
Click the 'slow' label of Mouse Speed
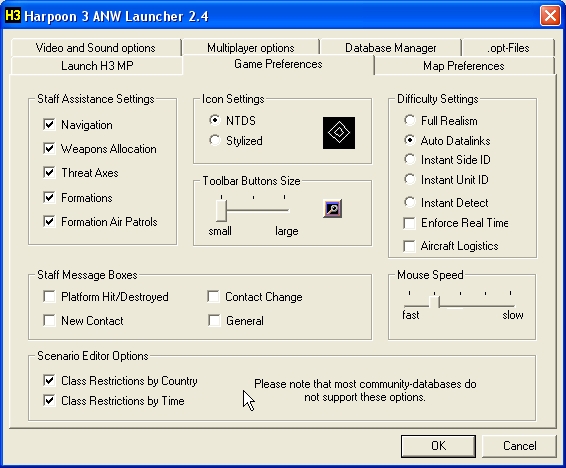(513, 315)
